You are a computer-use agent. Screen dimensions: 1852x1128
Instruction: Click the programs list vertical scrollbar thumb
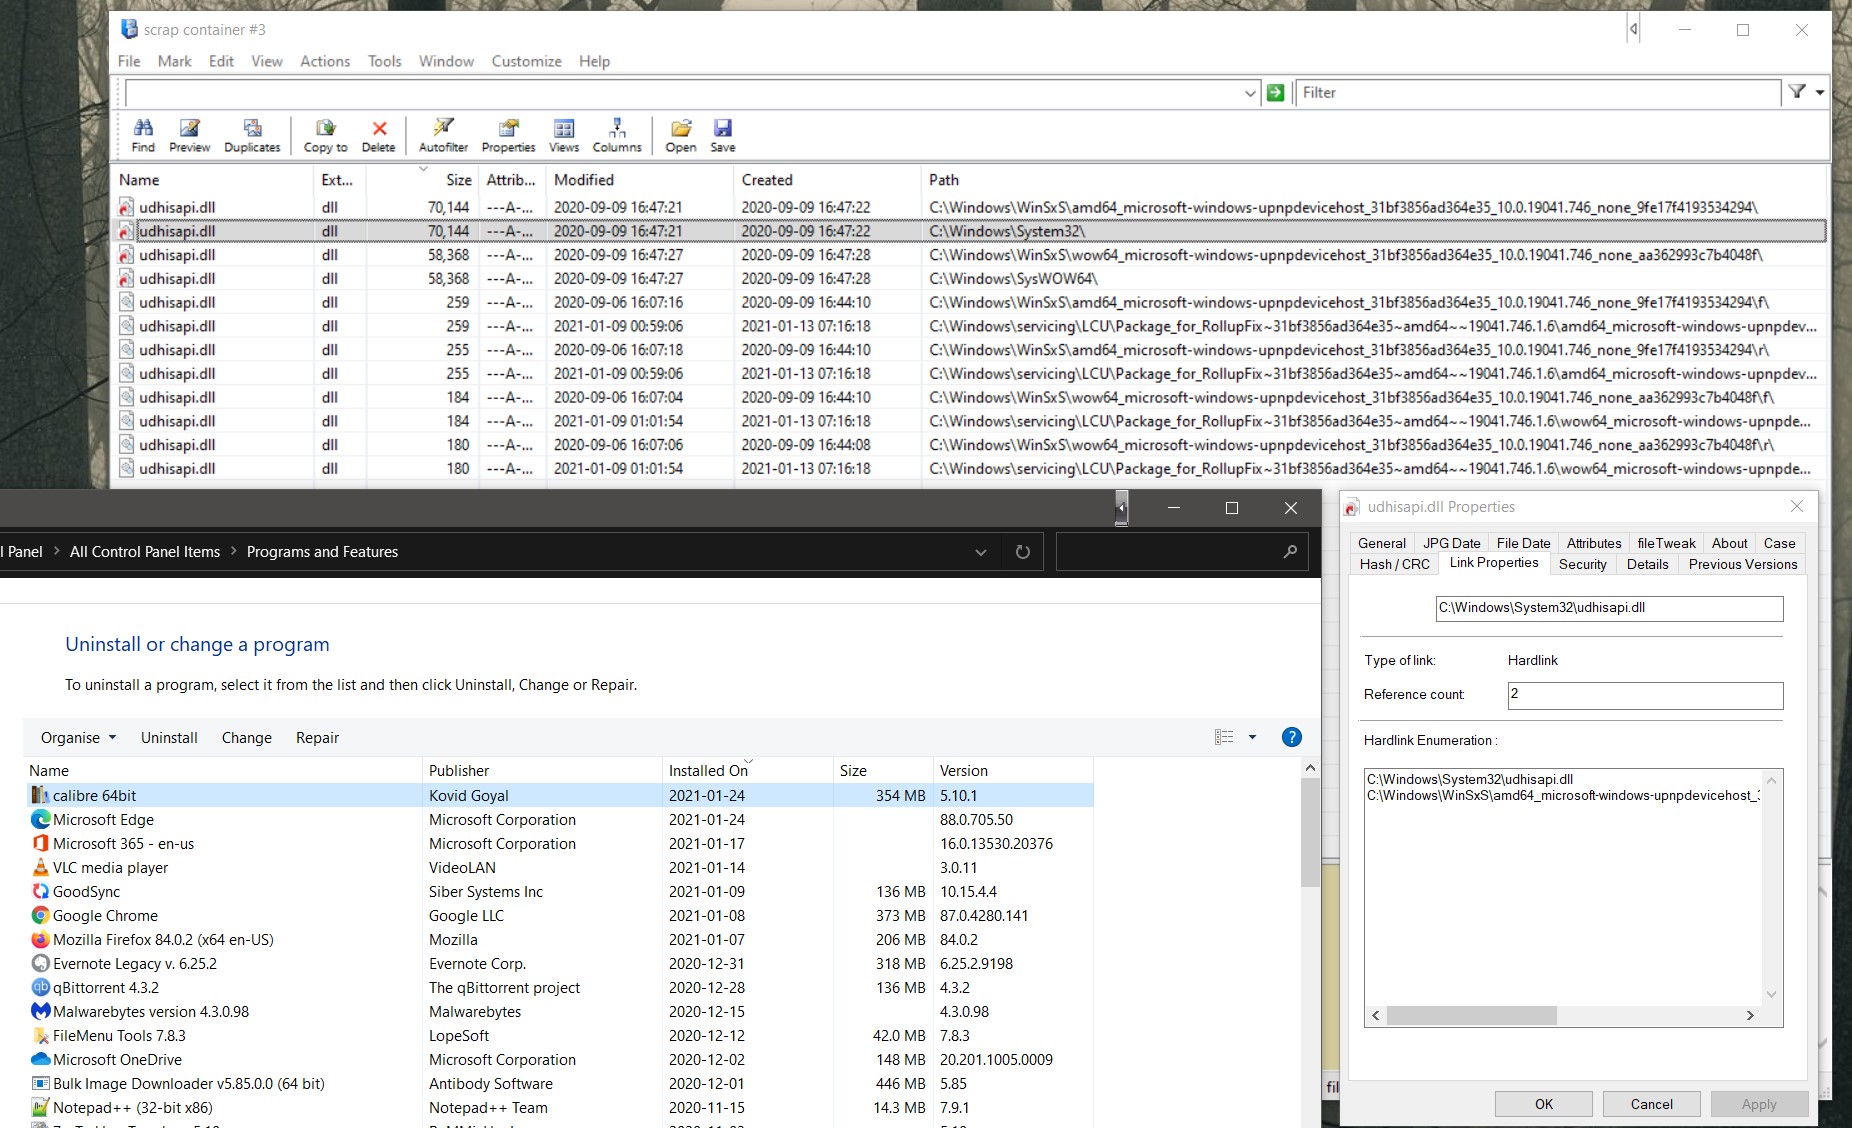pos(1310,832)
